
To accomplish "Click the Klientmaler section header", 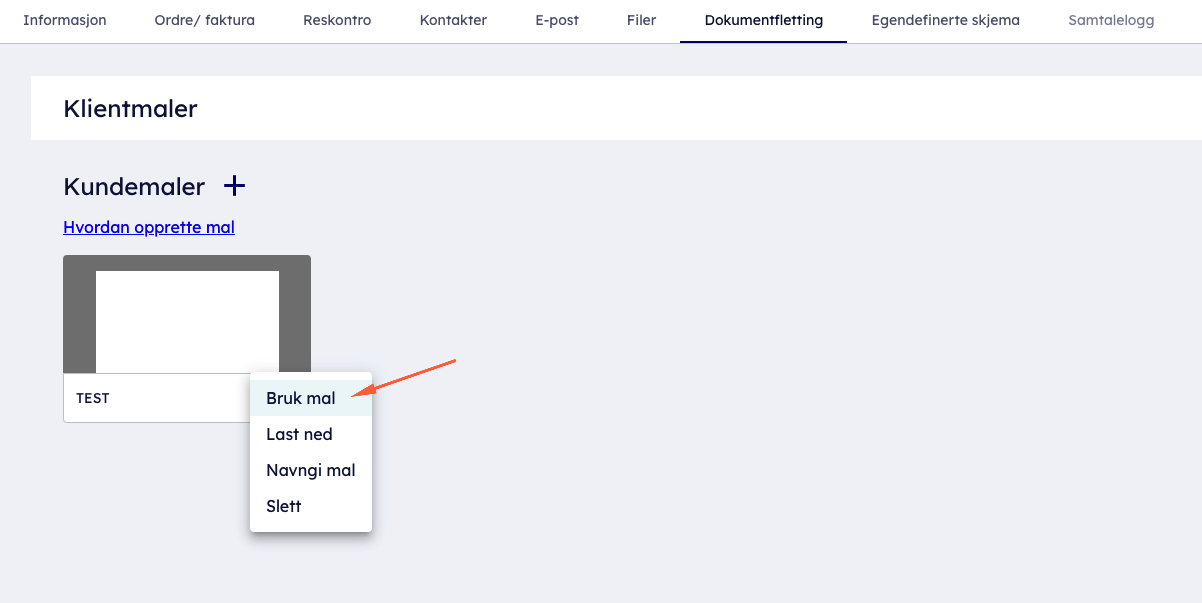I will coord(130,108).
